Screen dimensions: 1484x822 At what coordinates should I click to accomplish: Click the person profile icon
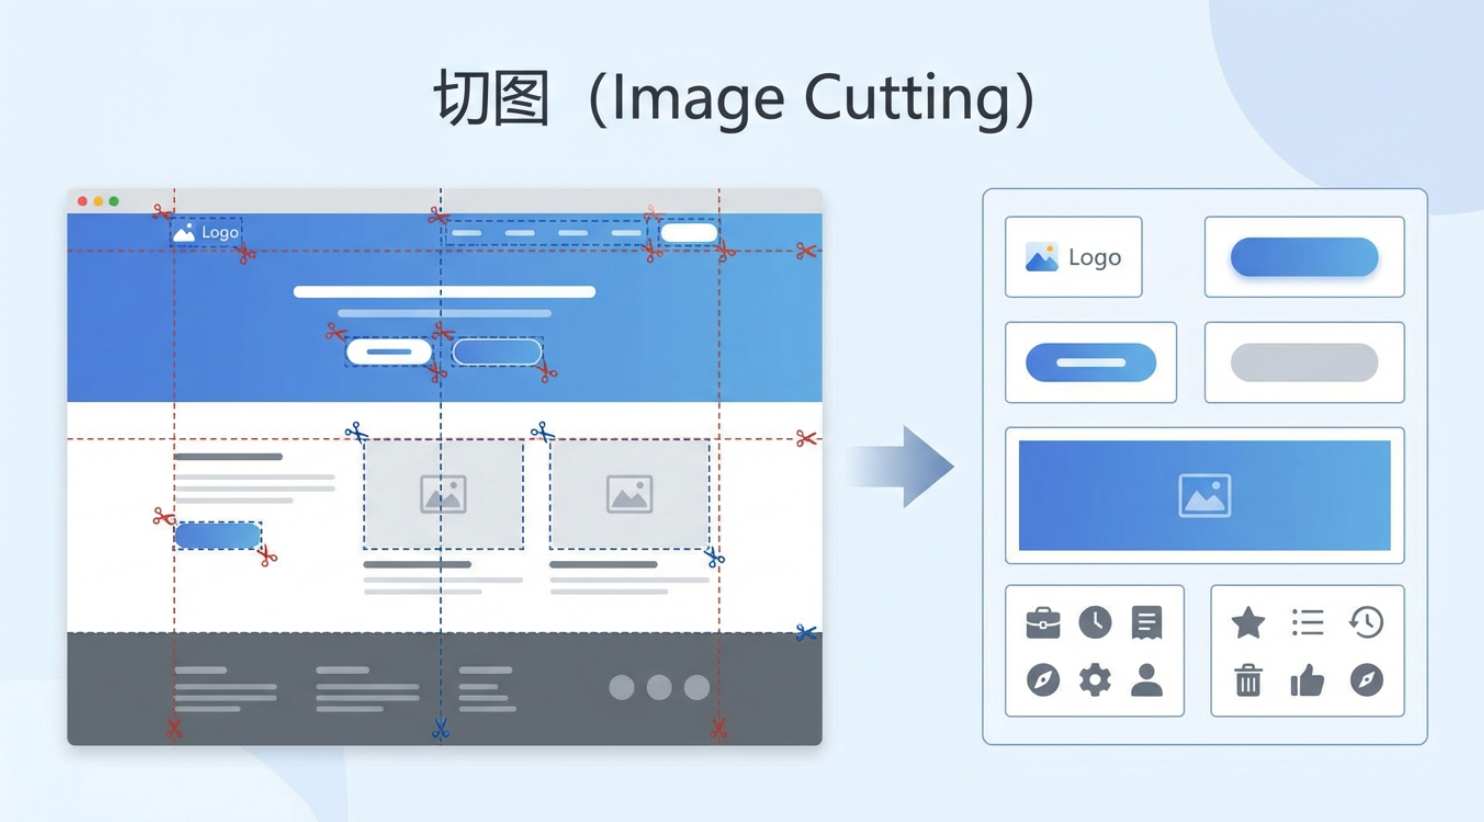pos(1146,680)
